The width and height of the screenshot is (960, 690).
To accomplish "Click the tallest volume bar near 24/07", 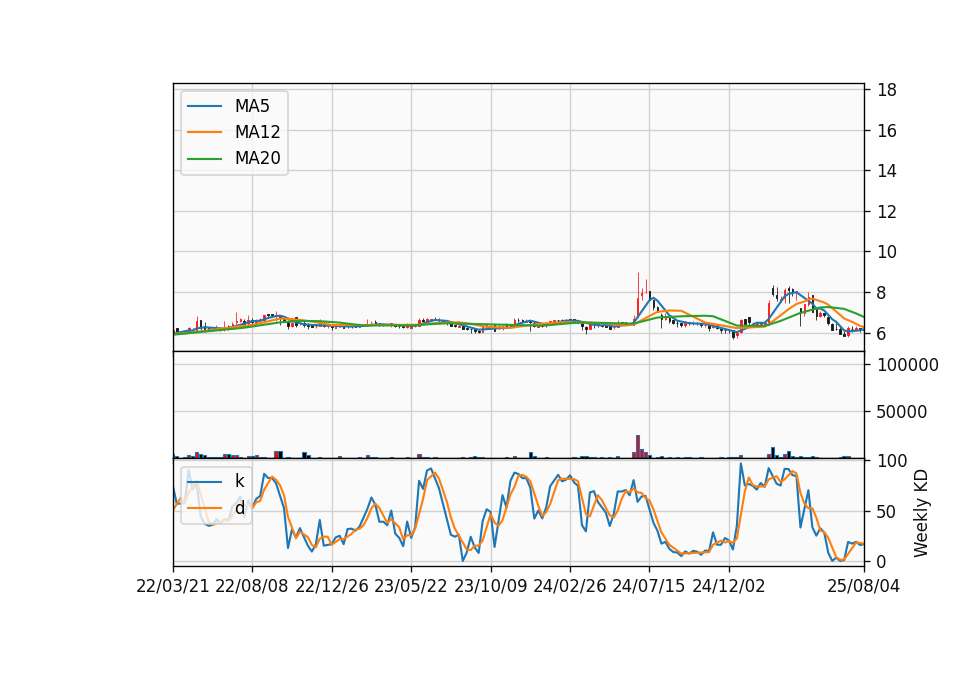I will click(x=638, y=446).
